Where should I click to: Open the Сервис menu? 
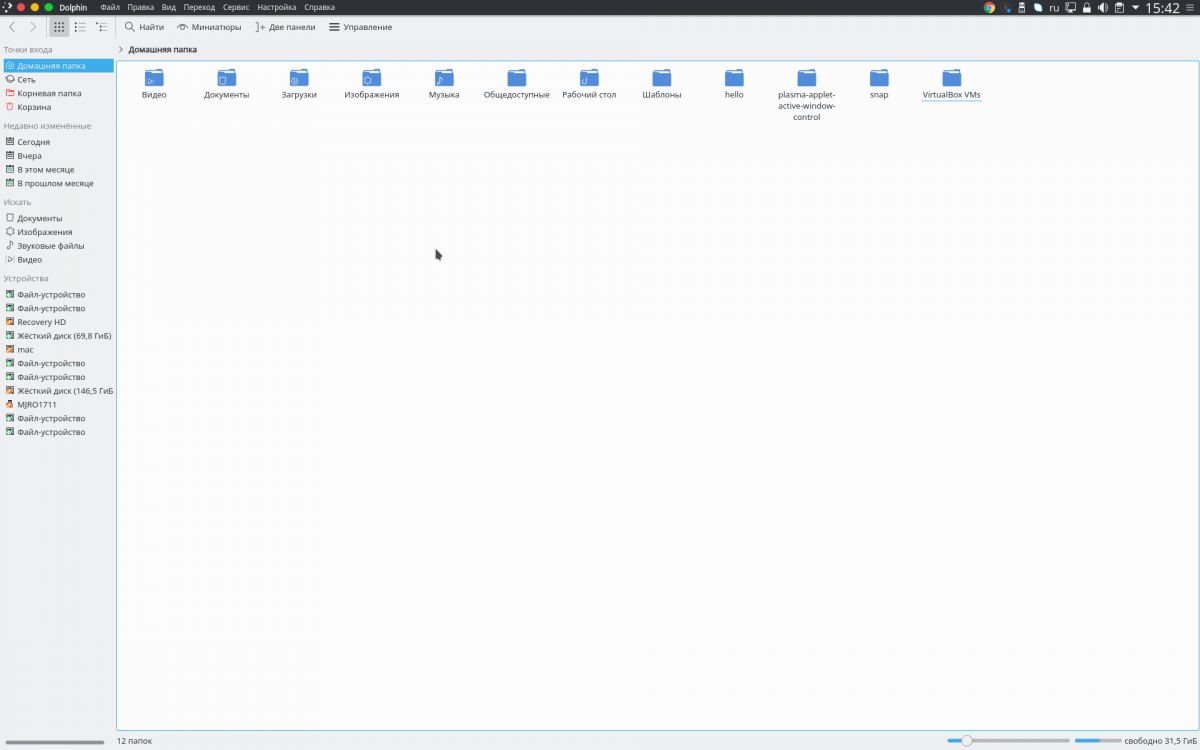[236, 7]
